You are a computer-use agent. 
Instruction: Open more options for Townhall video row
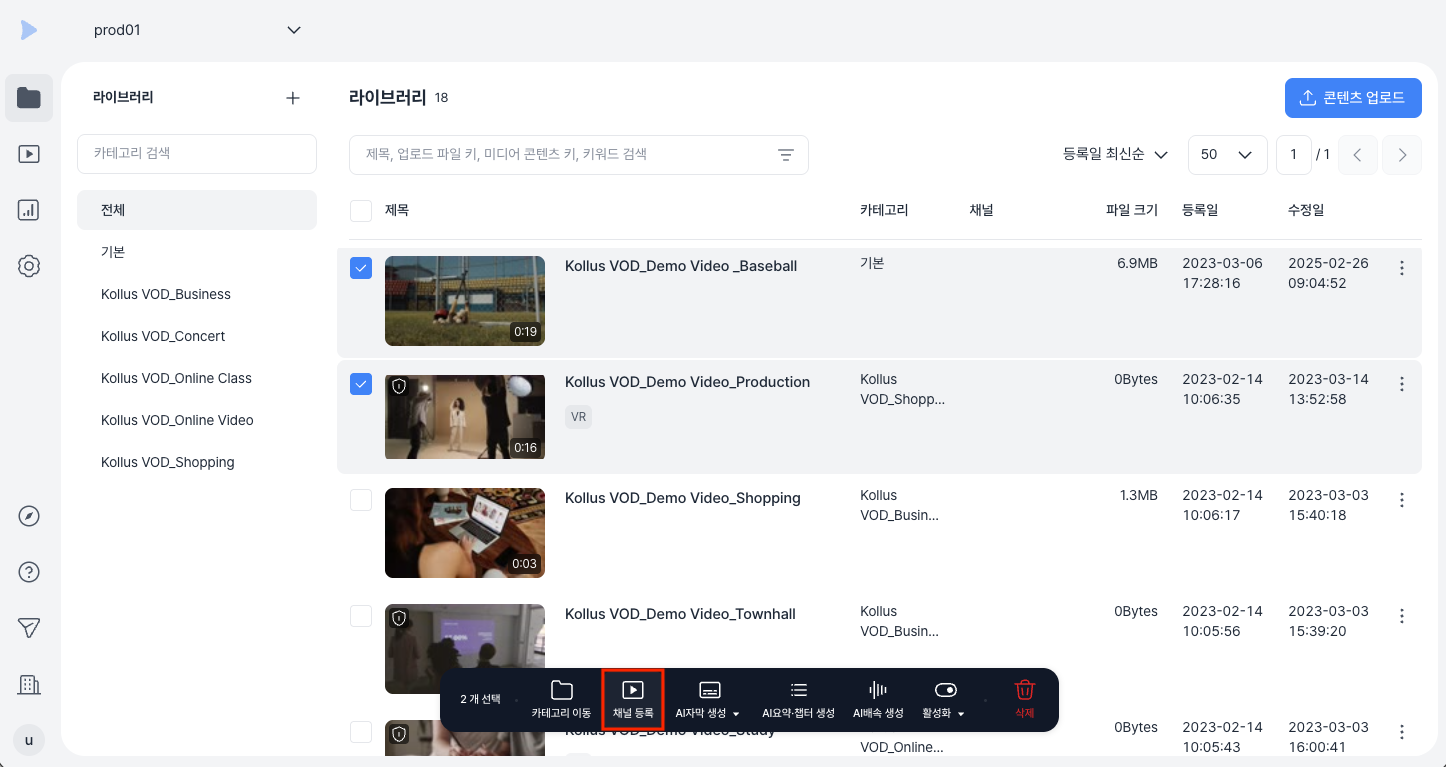tap(1402, 616)
